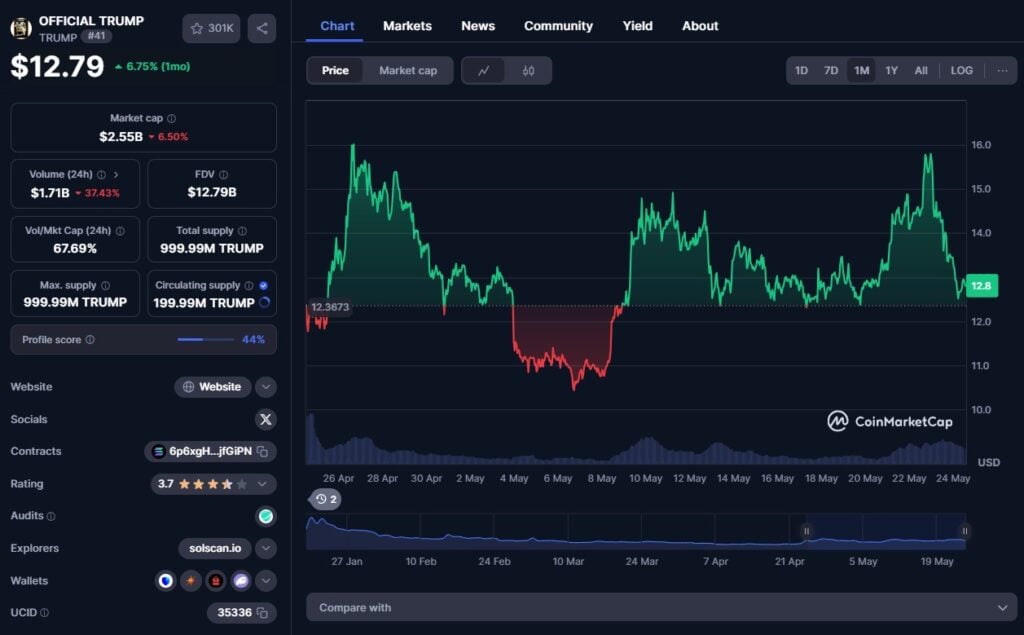Set chart range to 7D
The image size is (1024, 635).
(x=831, y=71)
